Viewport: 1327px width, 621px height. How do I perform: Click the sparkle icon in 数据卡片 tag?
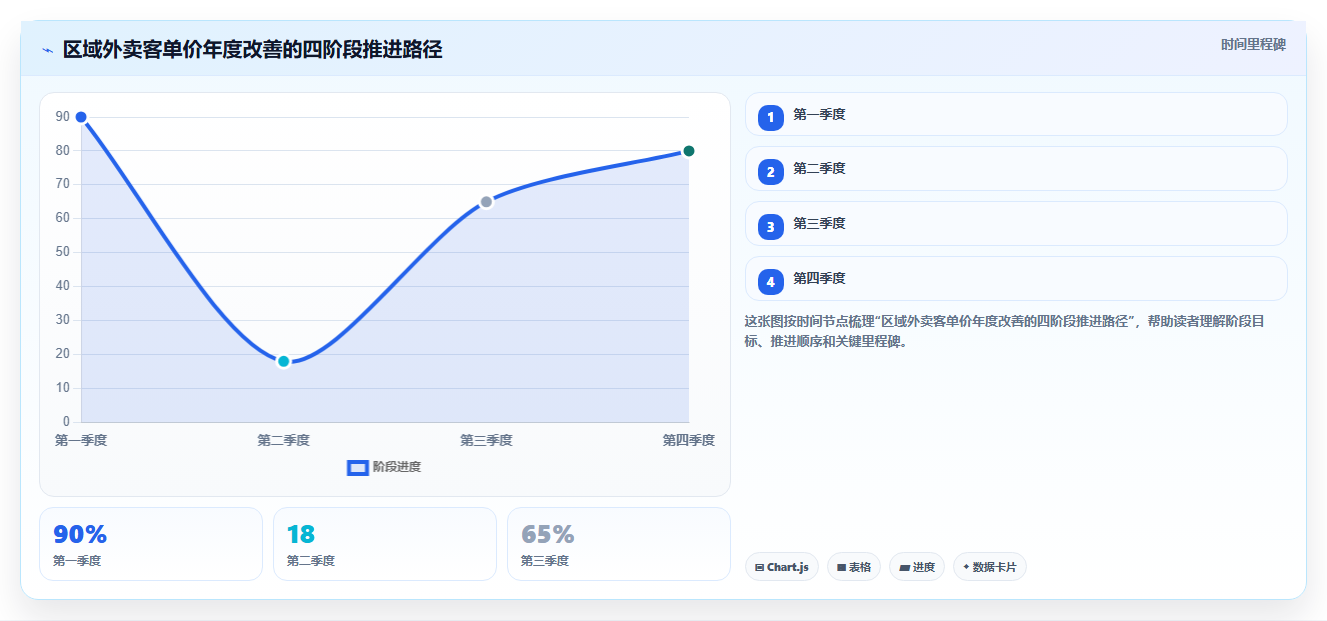click(966, 567)
